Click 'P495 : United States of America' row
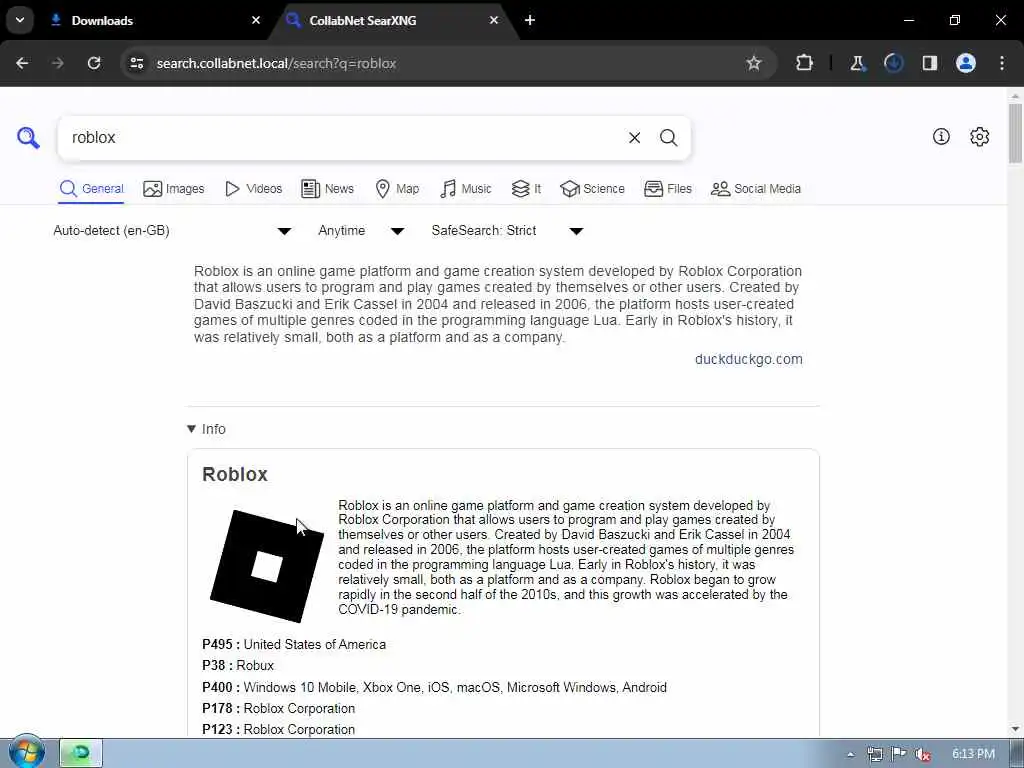 [294, 645]
